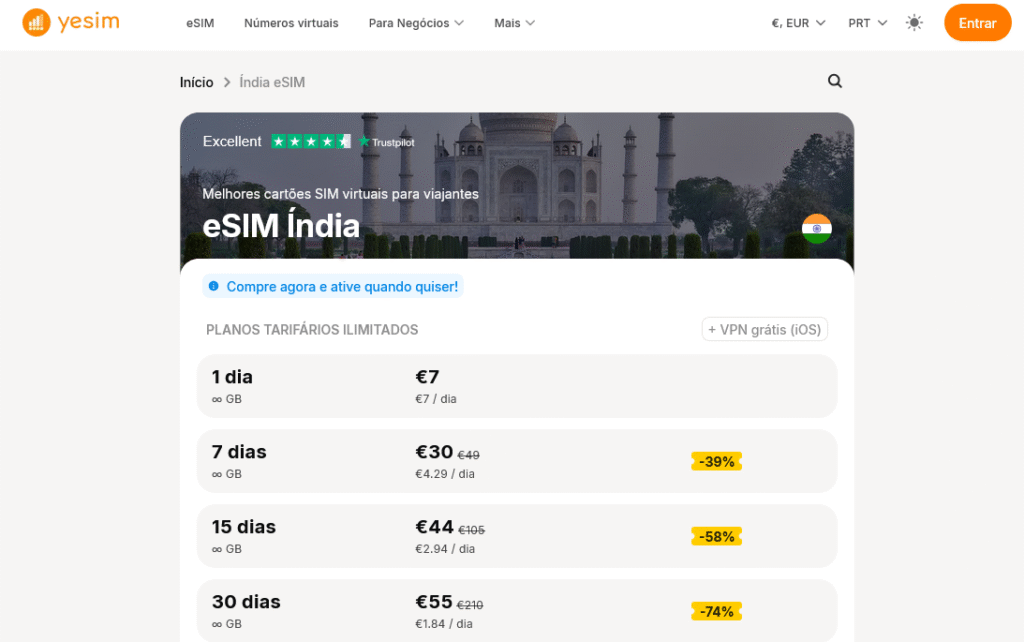Go to the eSIM menu item
Screen dimensions: 1024x642
point(200,23)
